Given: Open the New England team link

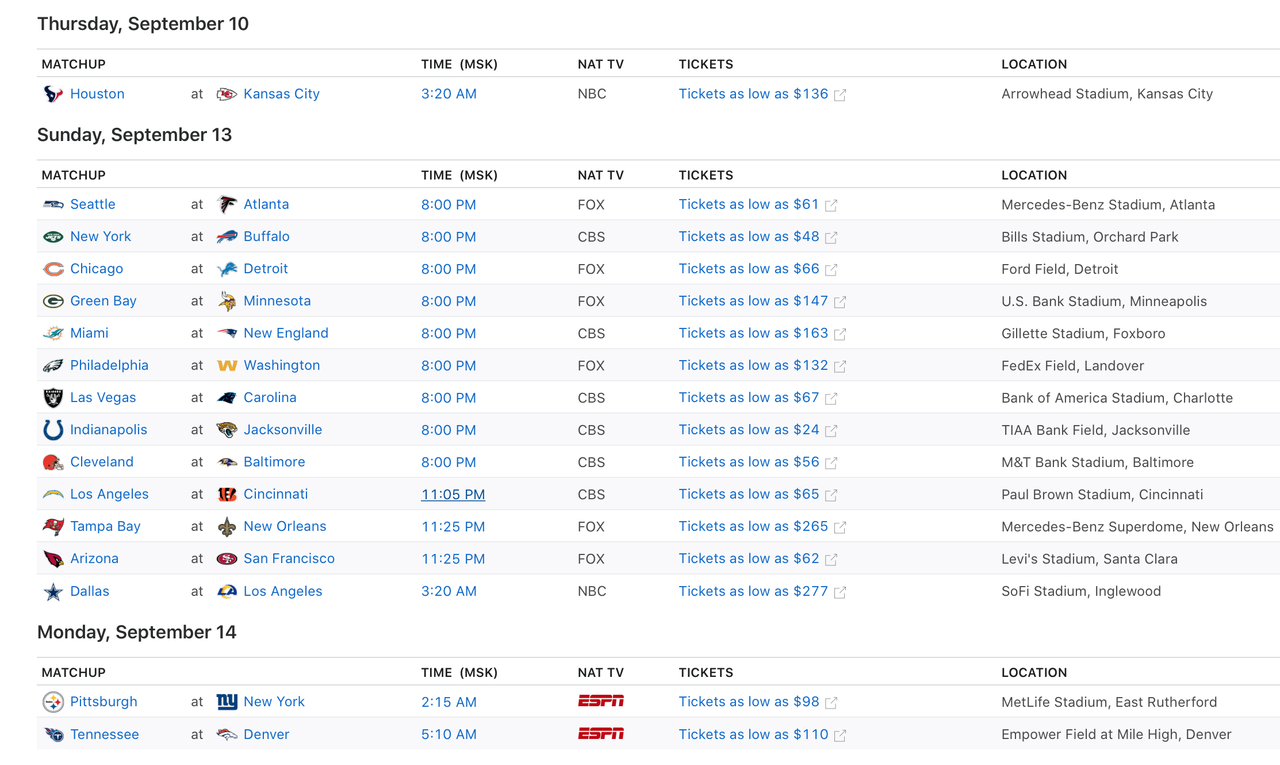Looking at the screenshot, I should tap(286, 333).
